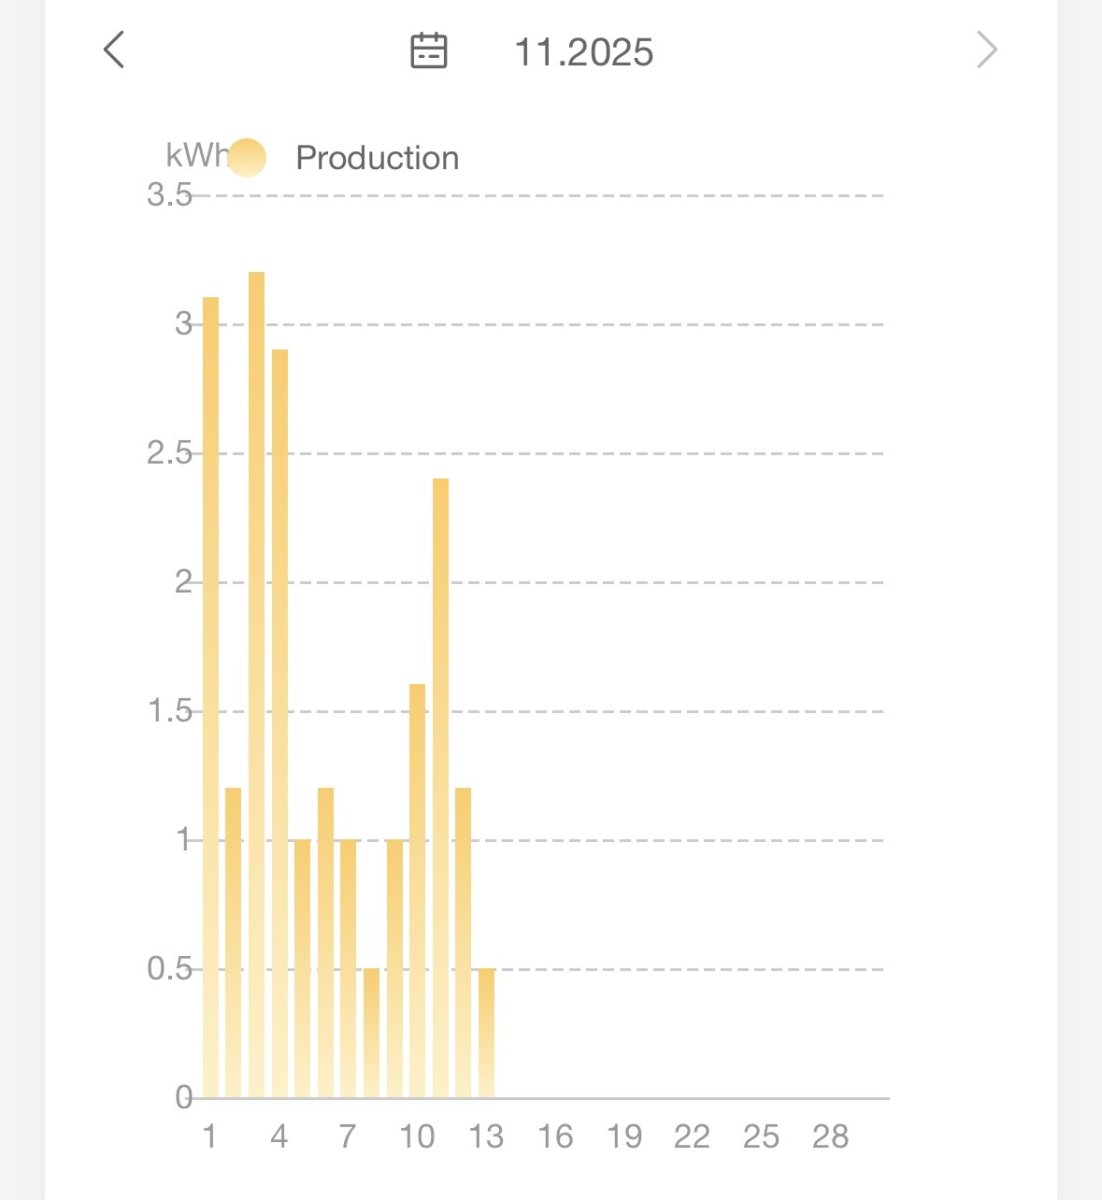The height and width of the screenshot is (1200, 1102).
Task: Go to the next month
Action: tap(987, 50)
